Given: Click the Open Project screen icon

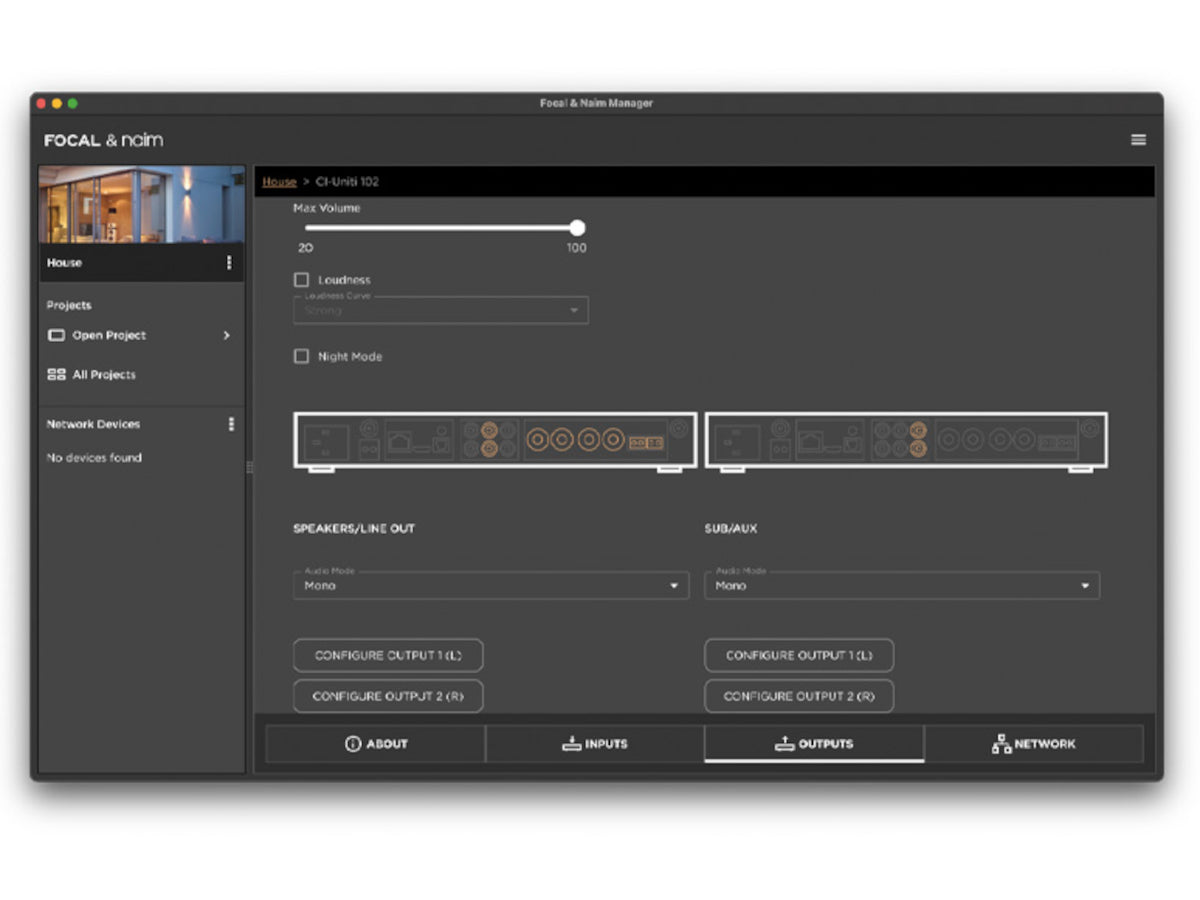Looking at the screenshot, I should tap(56, 336).
